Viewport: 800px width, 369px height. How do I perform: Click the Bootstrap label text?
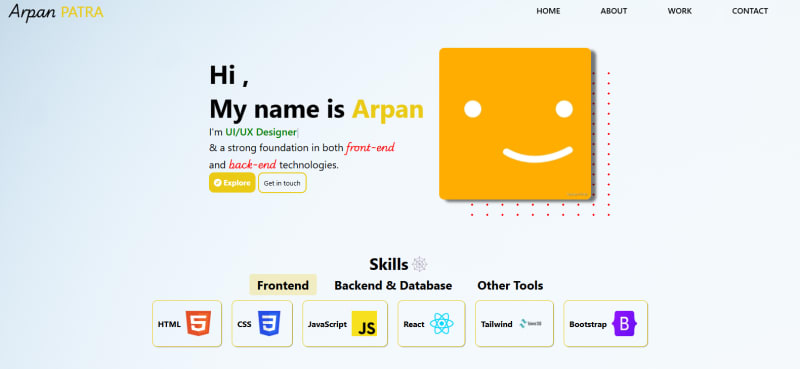click(x=588, y=324)
